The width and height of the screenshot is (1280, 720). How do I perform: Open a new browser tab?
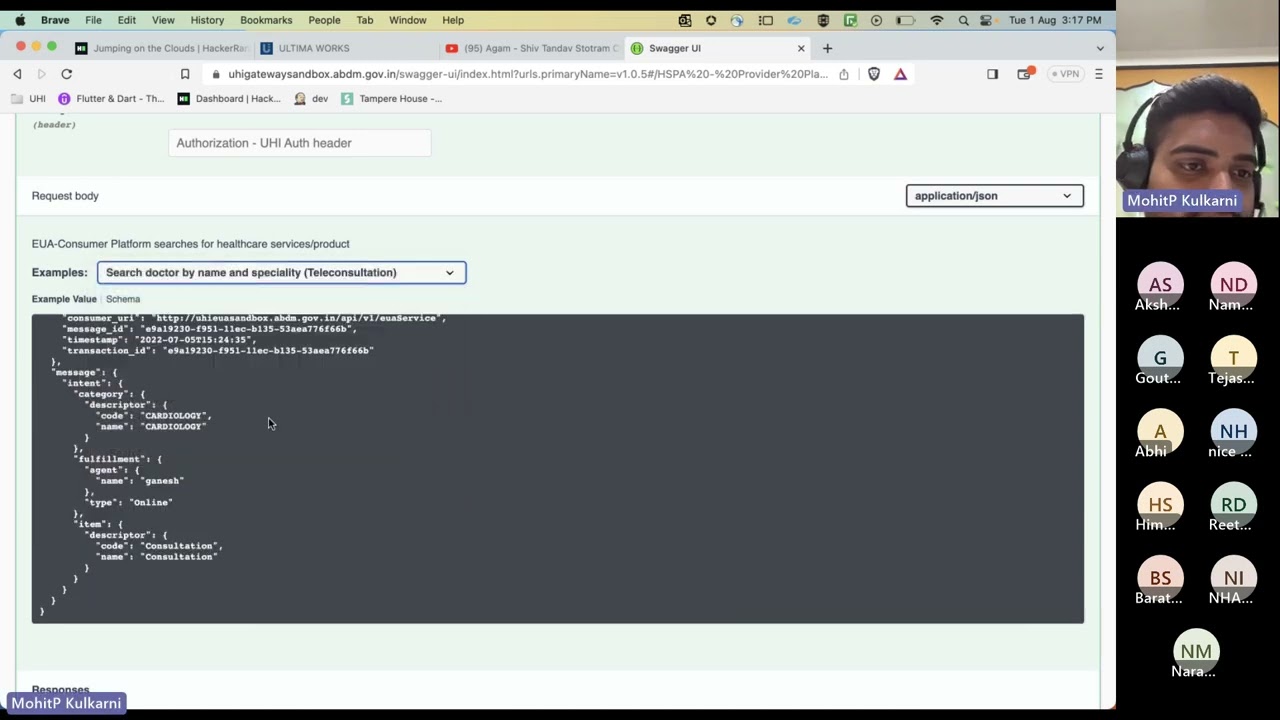click(x=827, y=48)
